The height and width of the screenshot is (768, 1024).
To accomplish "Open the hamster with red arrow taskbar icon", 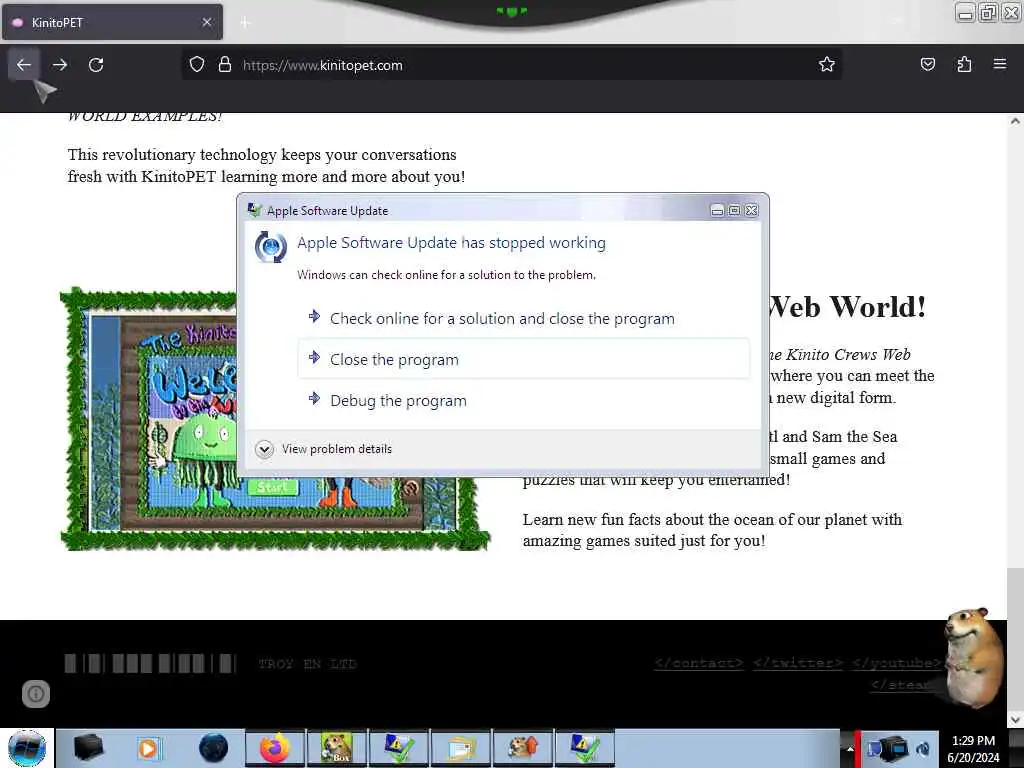I will pos(523,748).
